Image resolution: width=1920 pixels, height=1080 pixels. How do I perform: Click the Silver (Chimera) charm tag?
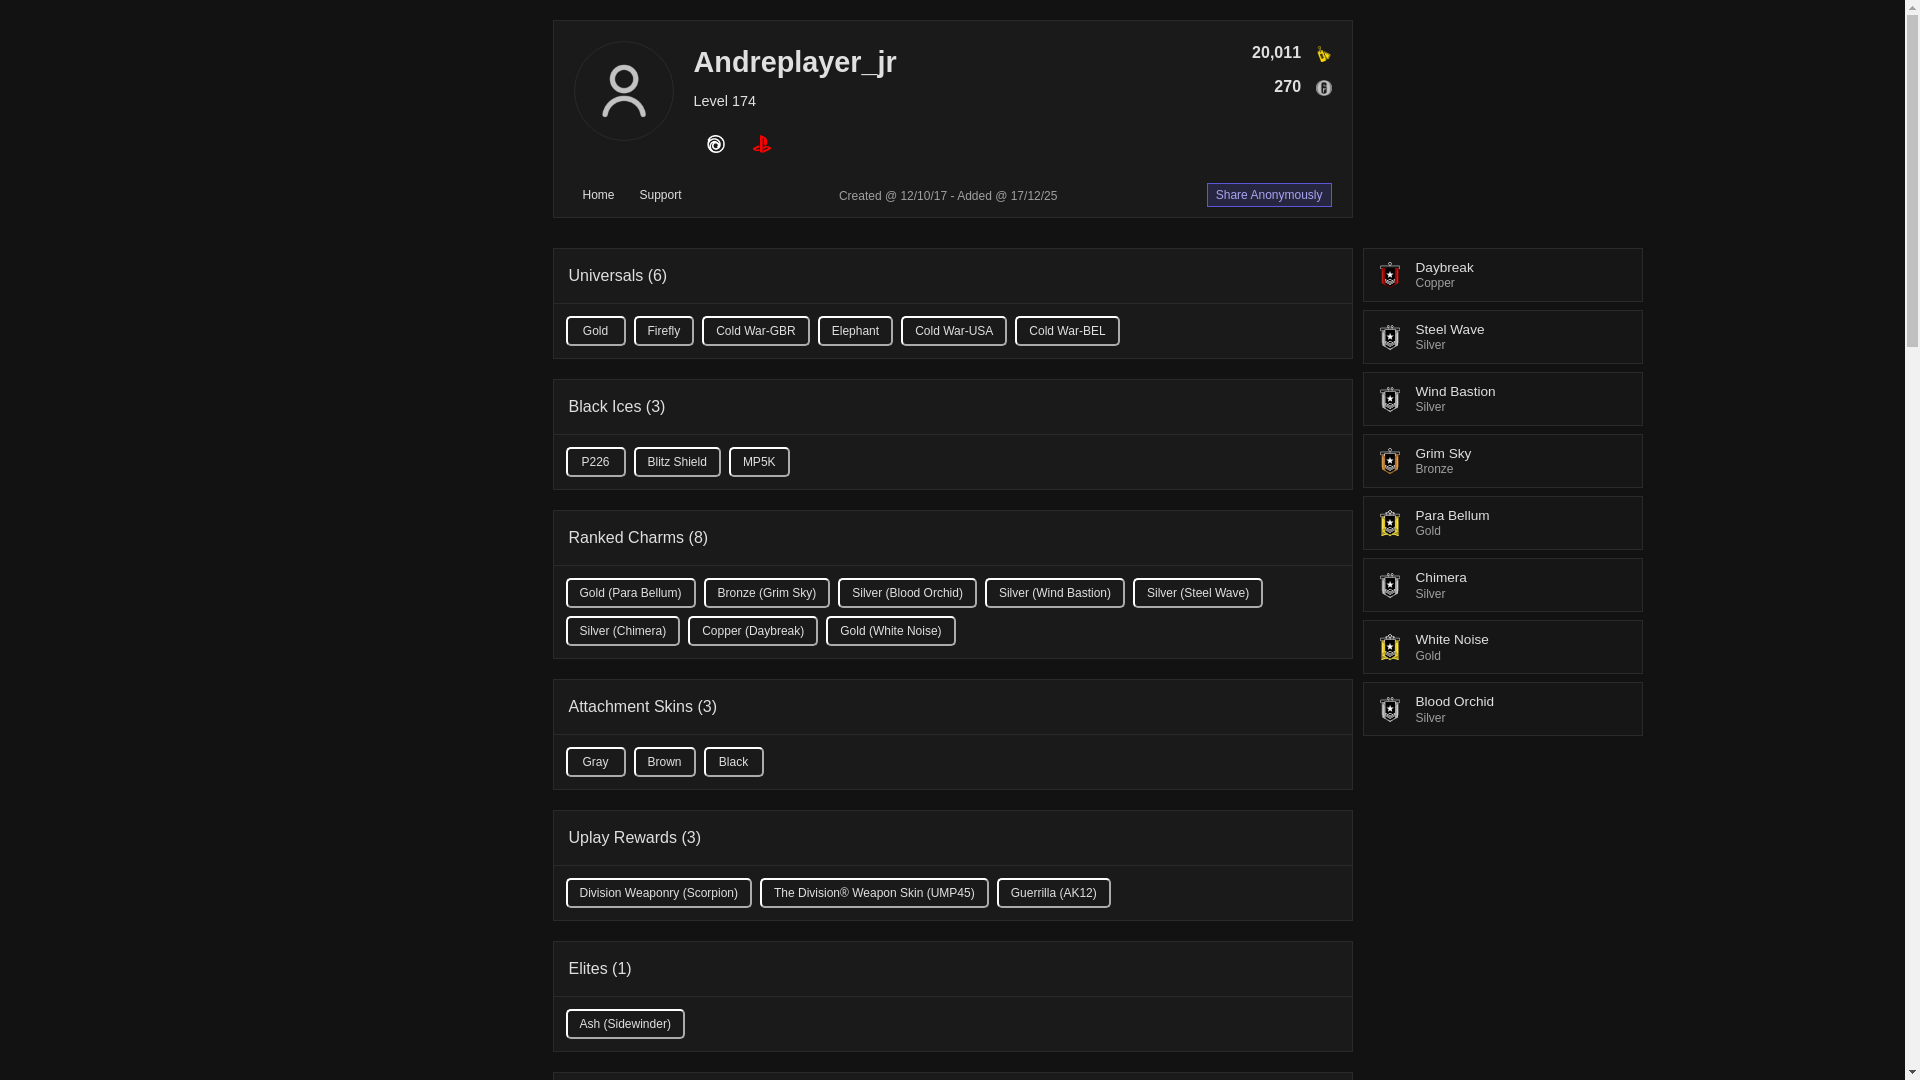[x=623, y=631]
